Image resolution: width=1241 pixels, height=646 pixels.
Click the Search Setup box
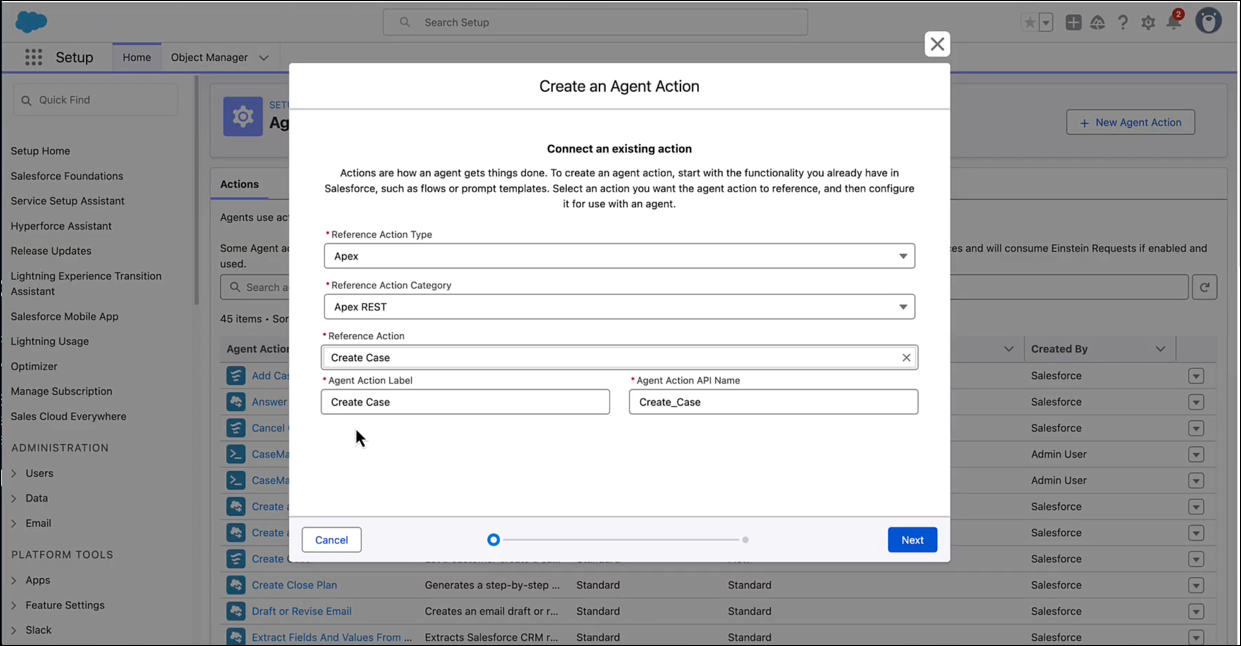(595, 22)
